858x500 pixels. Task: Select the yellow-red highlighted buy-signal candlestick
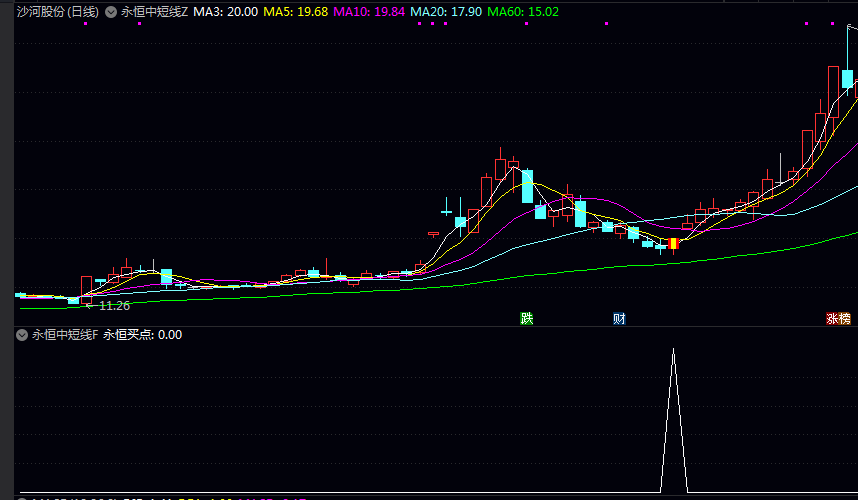click(x=674, y=243)
